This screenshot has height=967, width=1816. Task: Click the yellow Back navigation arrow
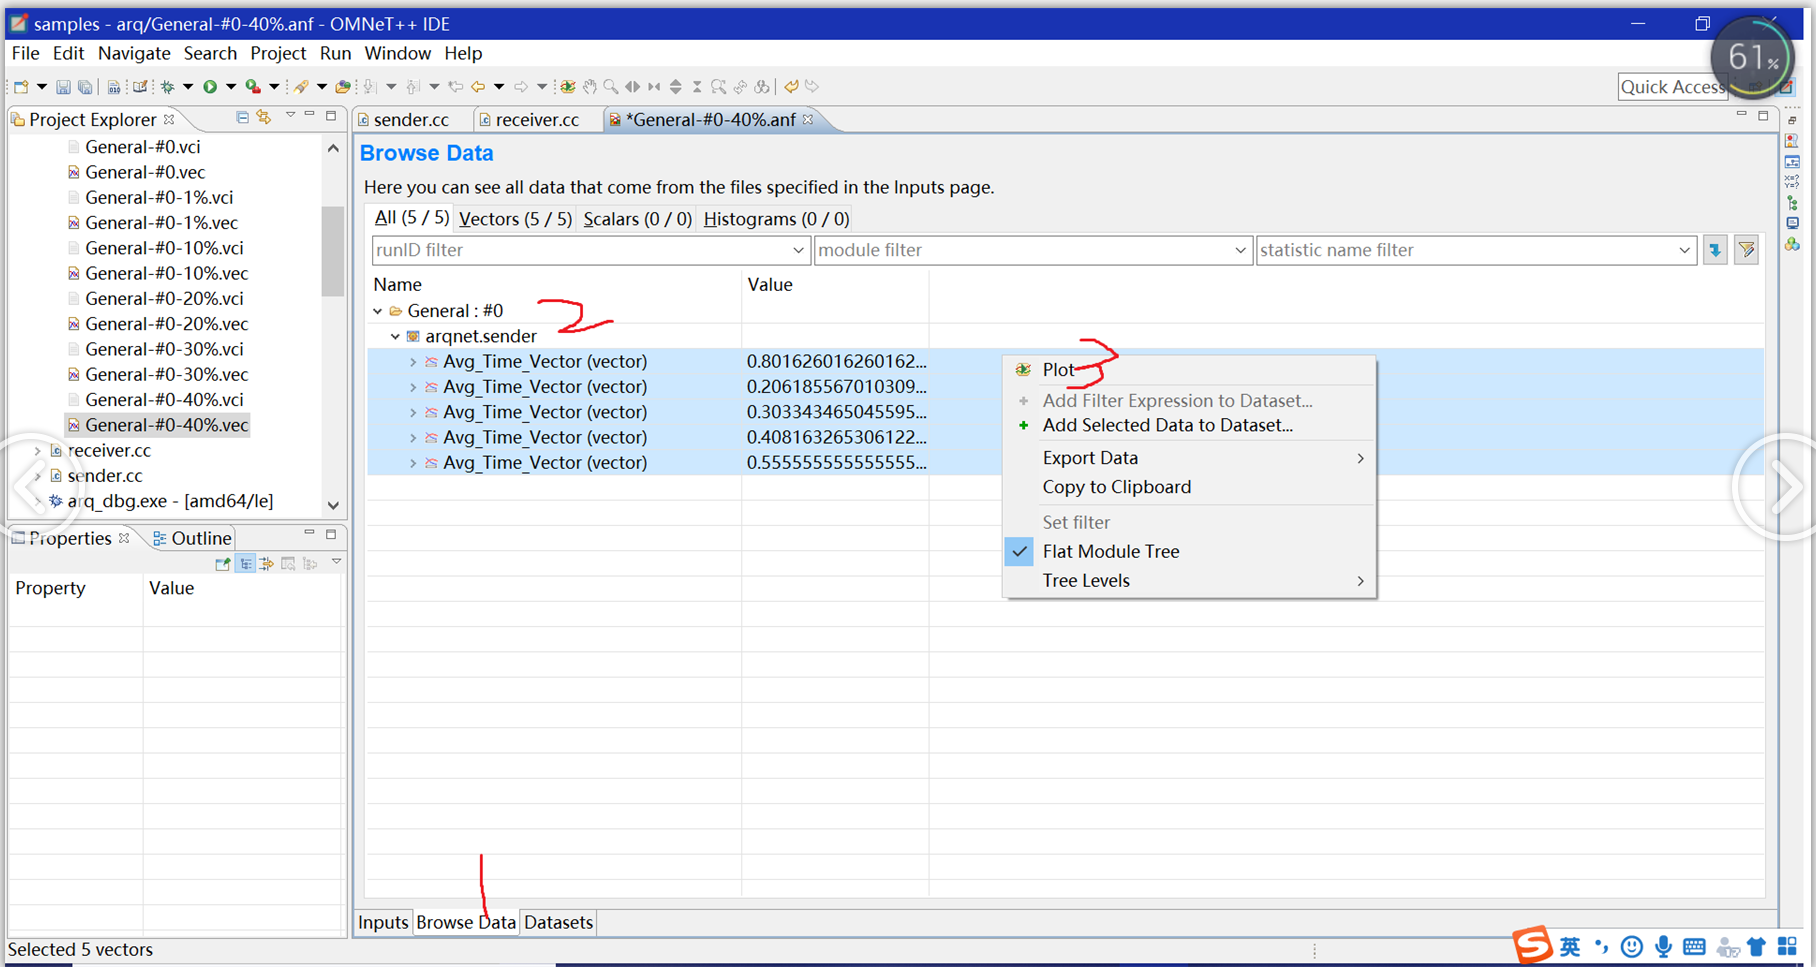pyautogui.click(x=478, y=87)
